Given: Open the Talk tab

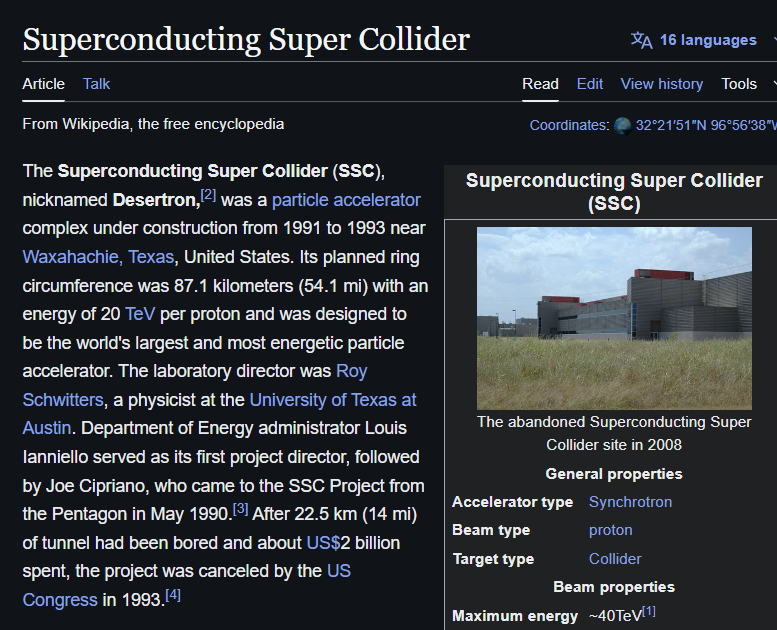Looking at the screenshot, I should coord(96,84).
